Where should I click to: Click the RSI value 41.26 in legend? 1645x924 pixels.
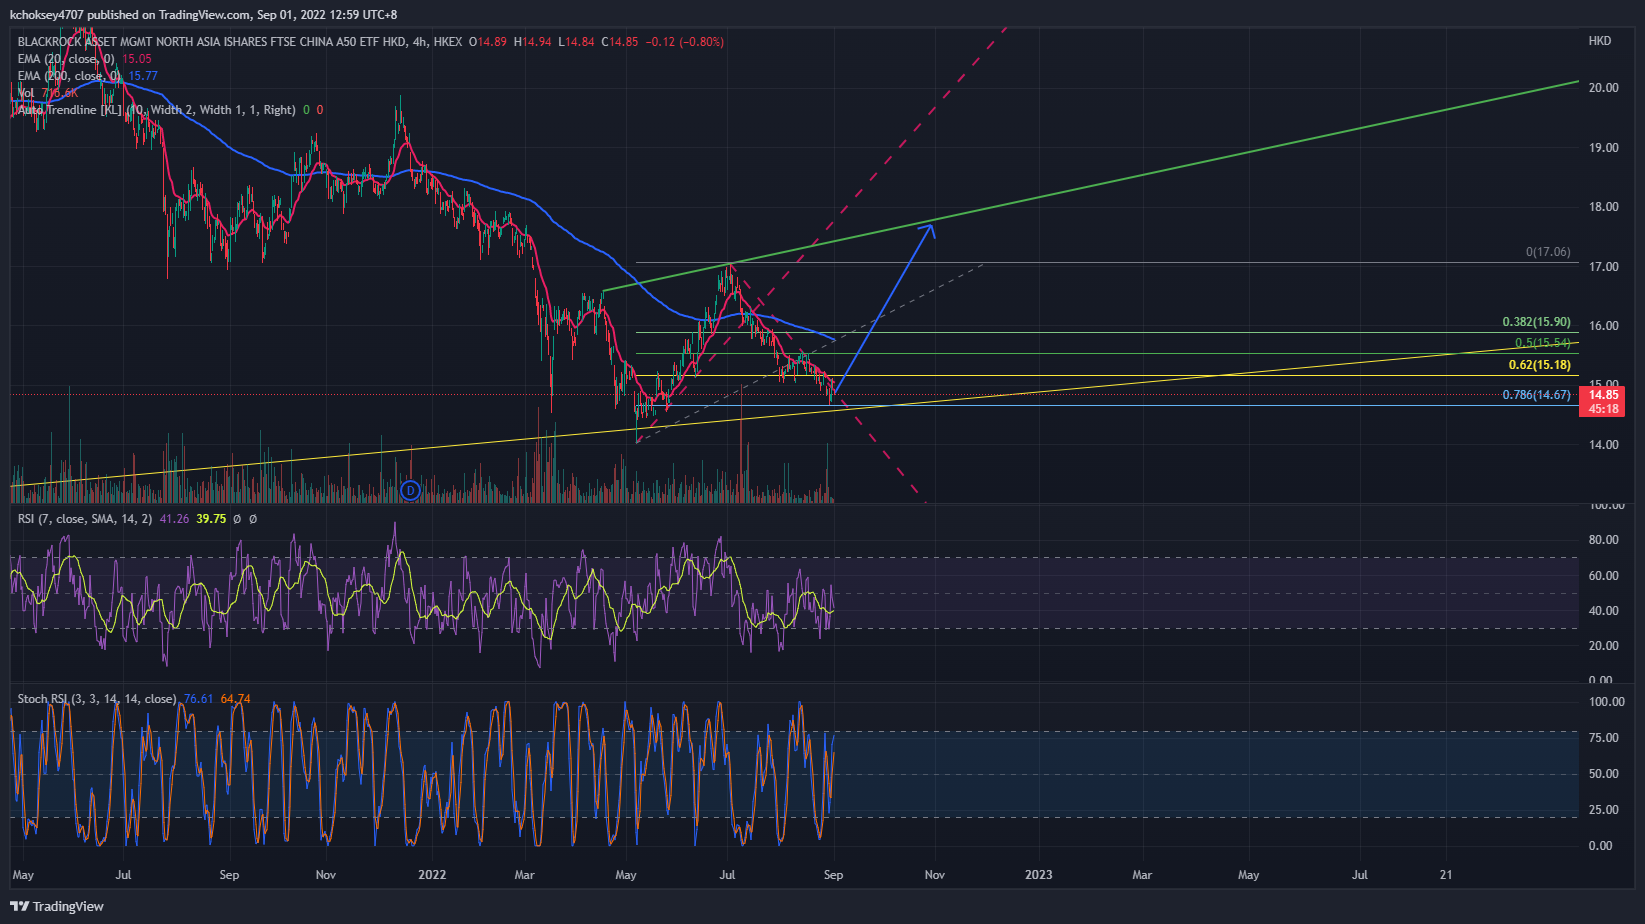(174, 519)
